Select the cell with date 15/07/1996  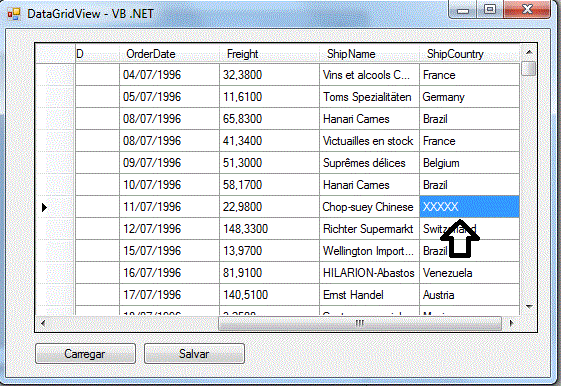click(169, 251)
